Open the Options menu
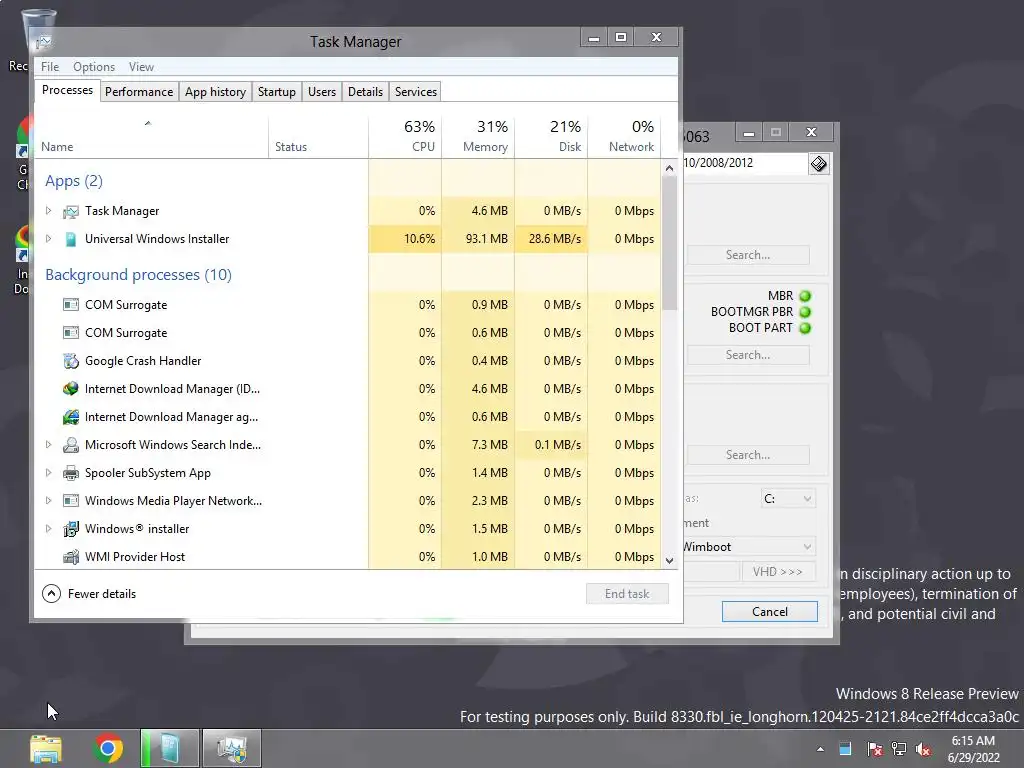 [x=93, y=67]
